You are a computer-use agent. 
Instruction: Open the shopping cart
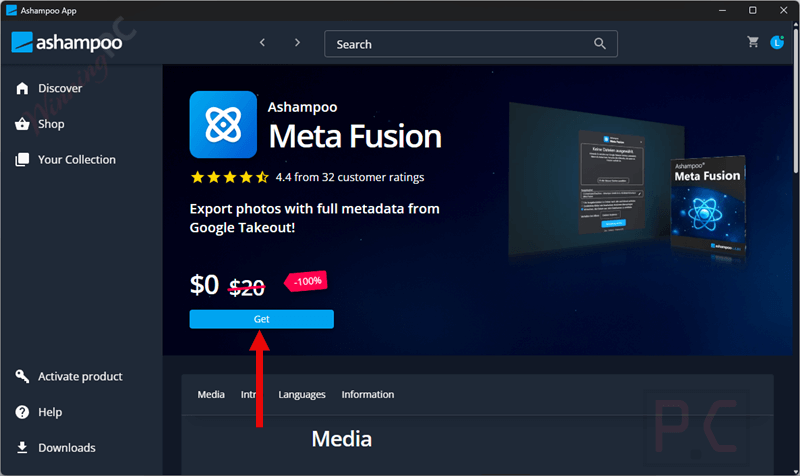point(753,42)
